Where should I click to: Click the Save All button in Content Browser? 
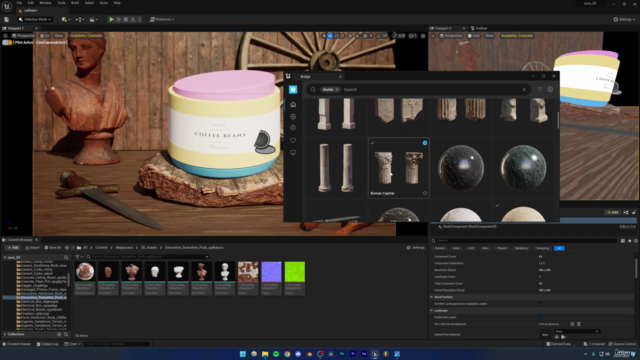53,248
